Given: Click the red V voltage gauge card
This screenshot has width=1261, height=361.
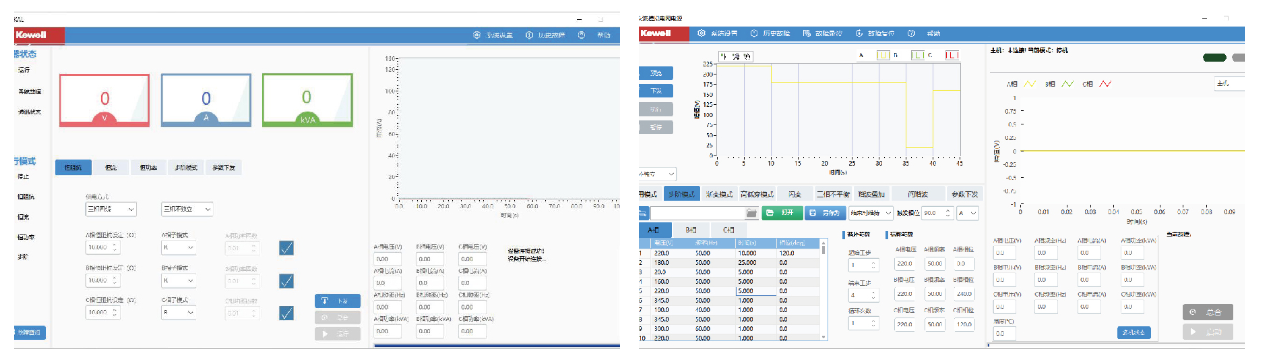Looking at the screenshot, I should (104, 99).
